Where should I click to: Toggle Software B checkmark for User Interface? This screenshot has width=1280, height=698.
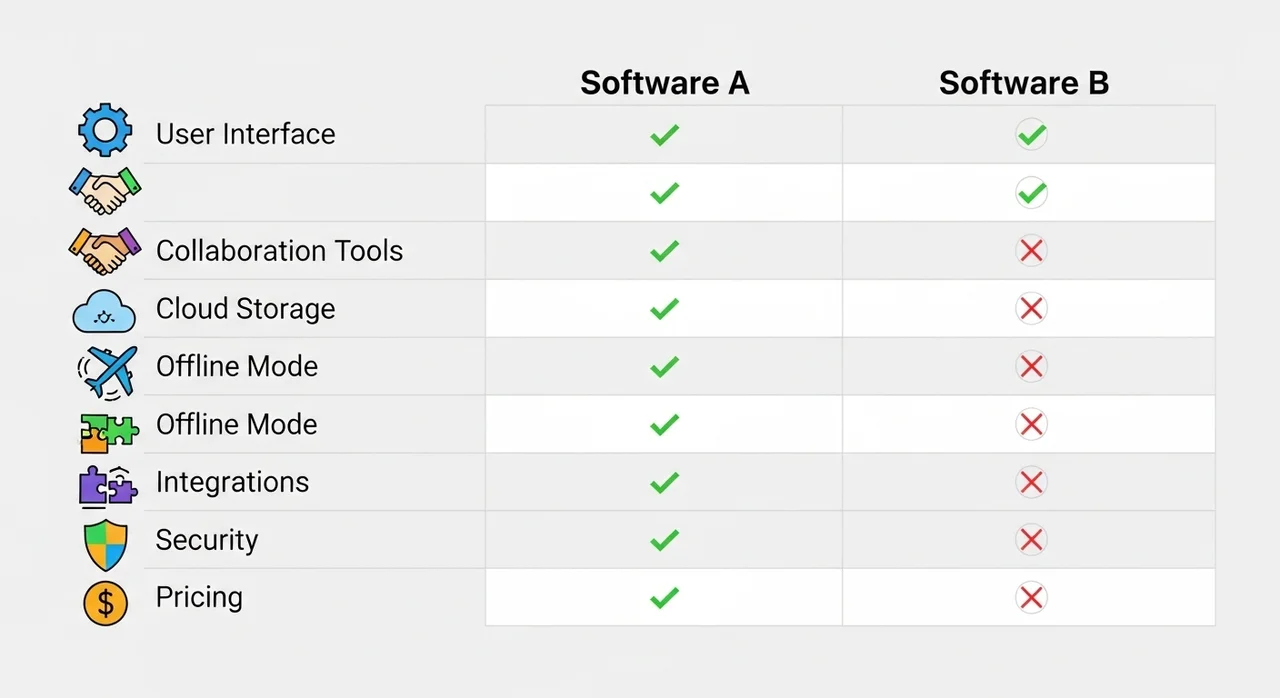click(x=1031, y=134)
